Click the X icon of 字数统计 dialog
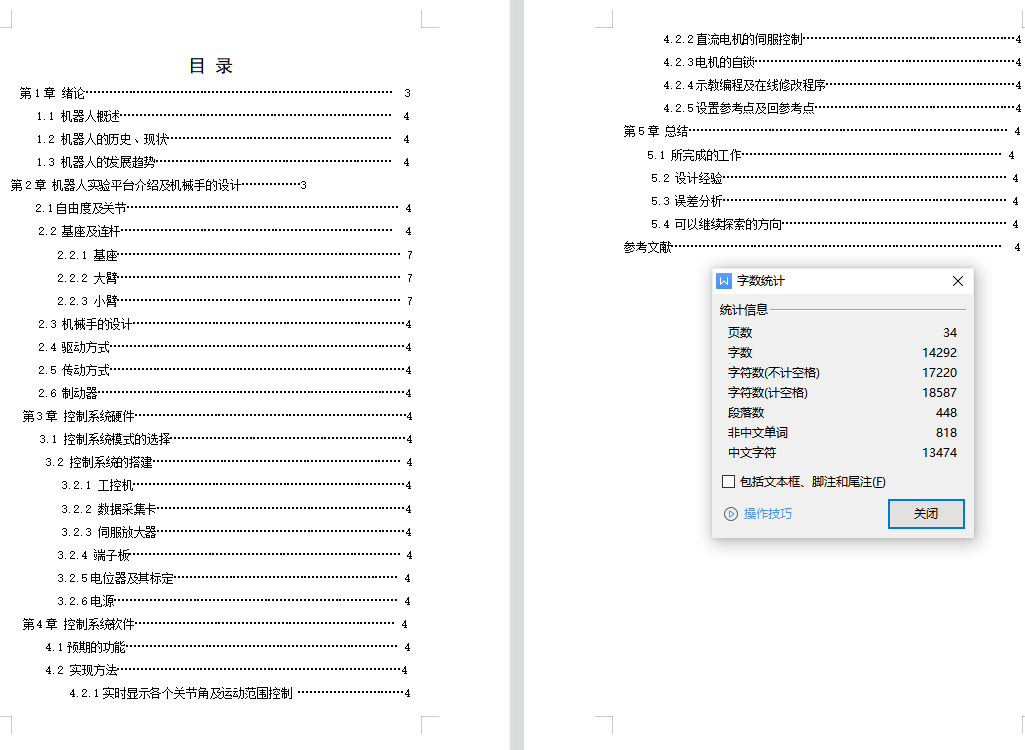The width and height of the screenshot is (1025, 750). 958,281
